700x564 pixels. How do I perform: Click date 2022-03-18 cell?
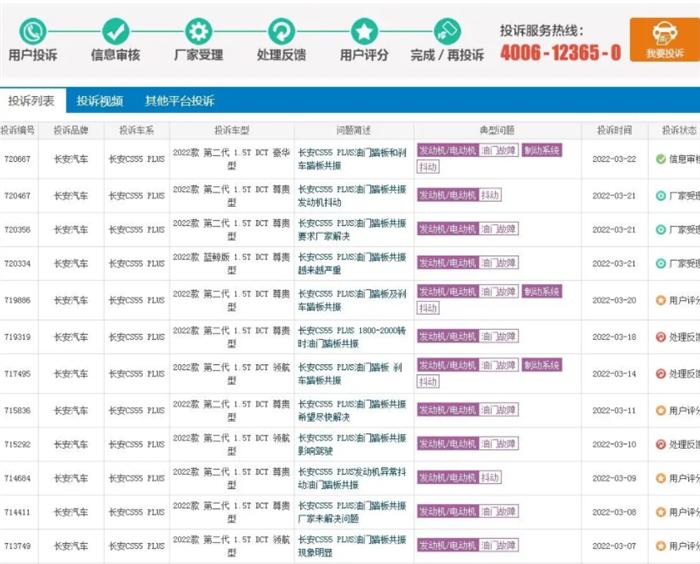tap(614, 337)
